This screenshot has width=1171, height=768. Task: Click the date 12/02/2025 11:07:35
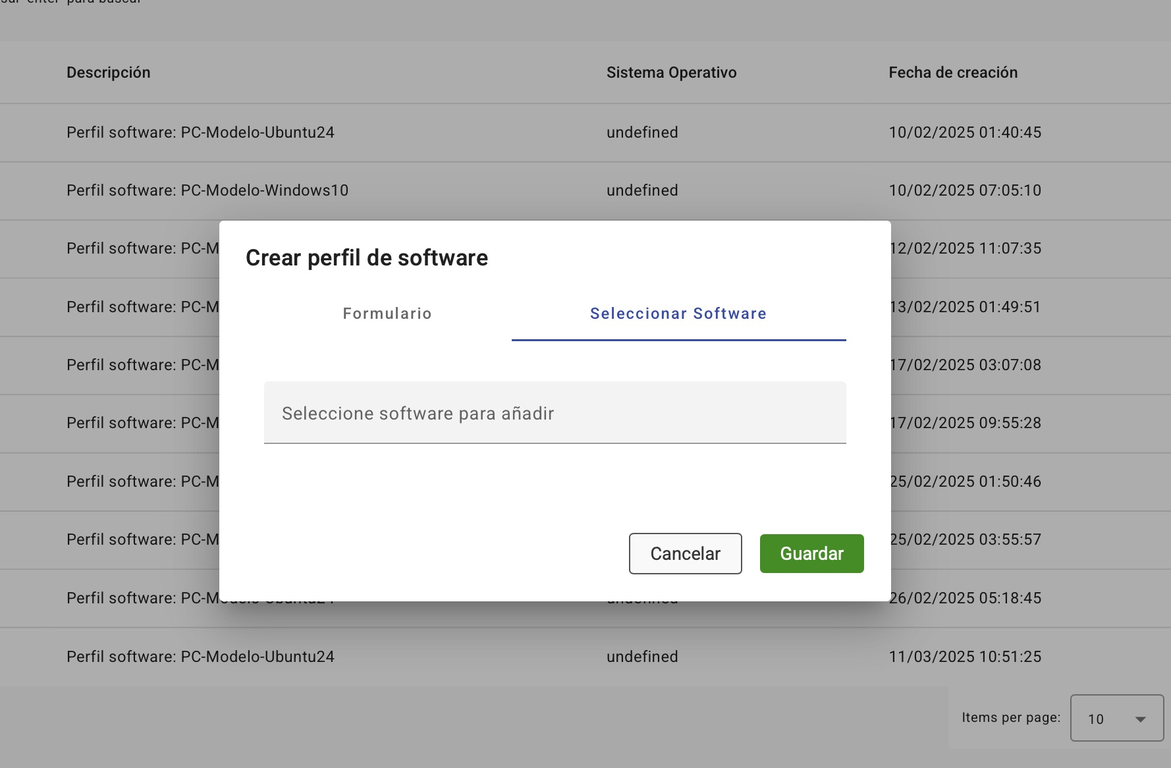click(x=967, y=248)
